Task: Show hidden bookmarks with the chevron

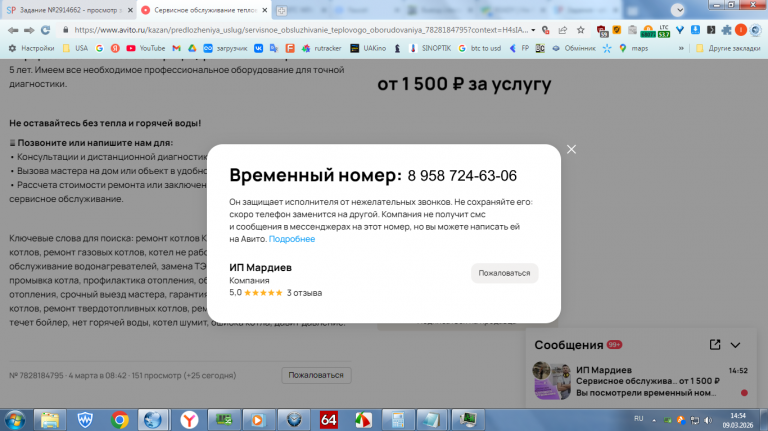Action: click(x=681, y=48)
